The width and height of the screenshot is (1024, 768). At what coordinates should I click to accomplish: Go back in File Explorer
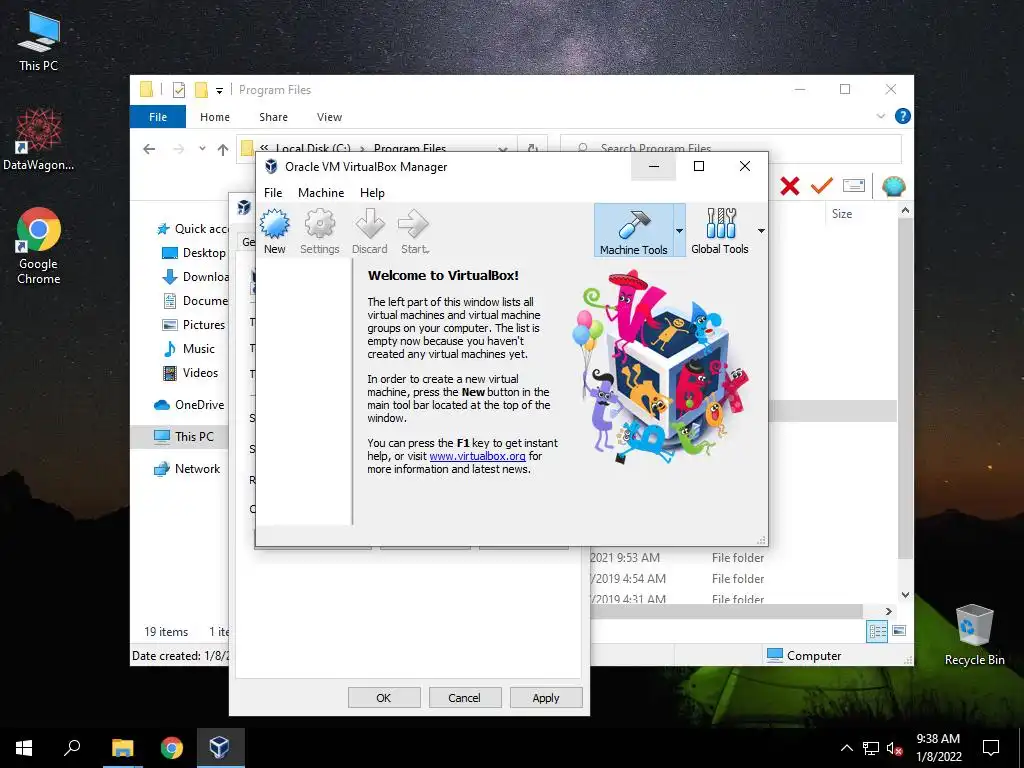149,150
